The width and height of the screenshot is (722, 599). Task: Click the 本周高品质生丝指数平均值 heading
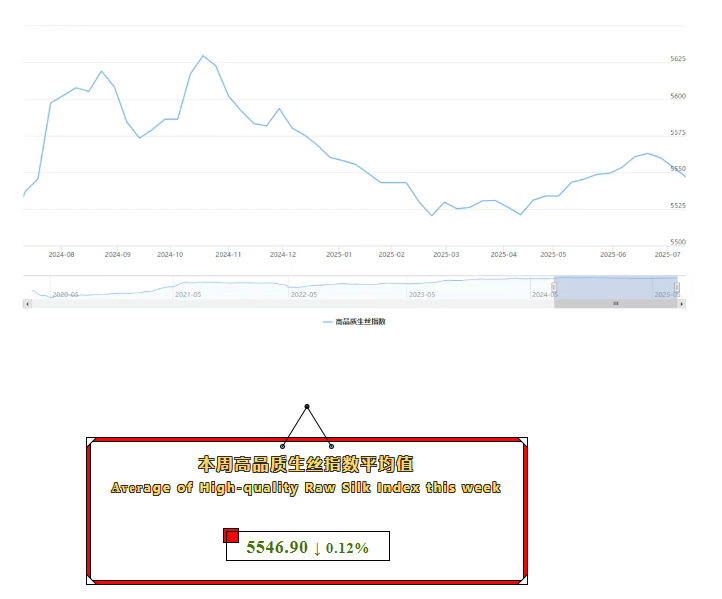306,465
